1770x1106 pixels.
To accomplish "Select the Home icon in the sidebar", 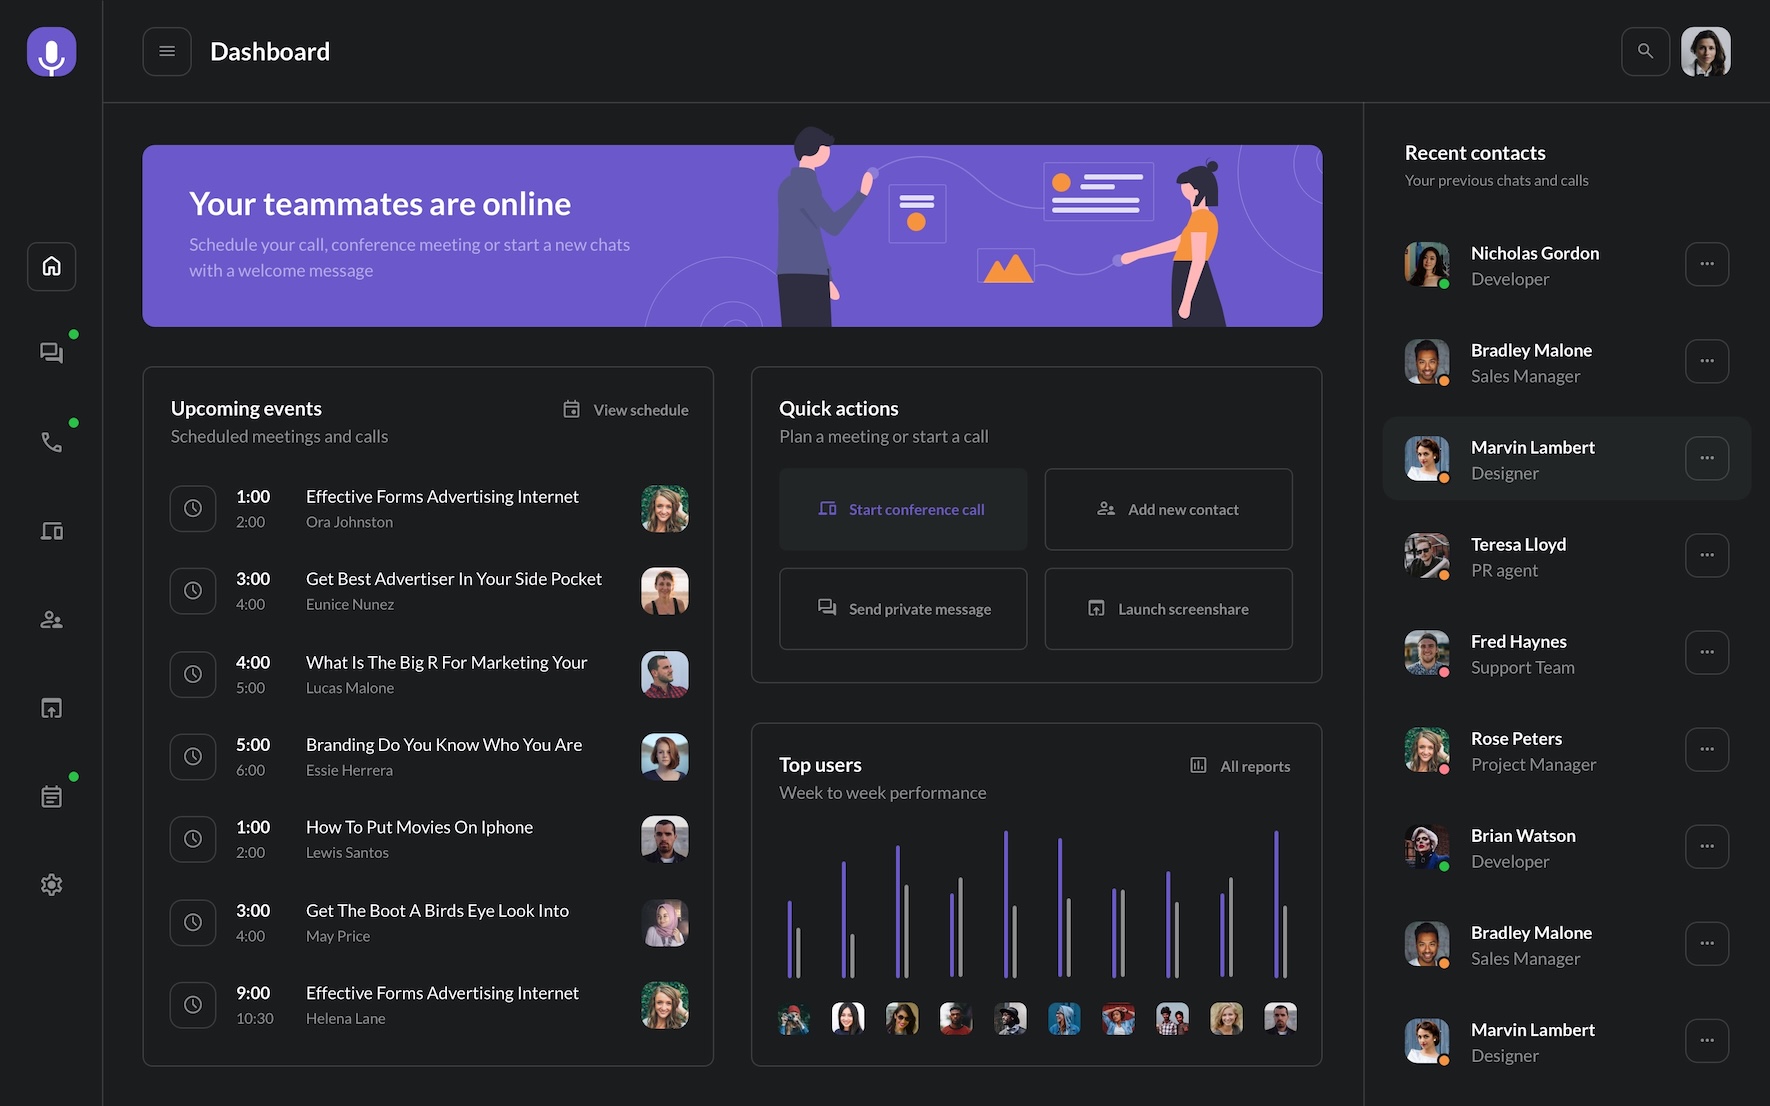I will 51,266.
